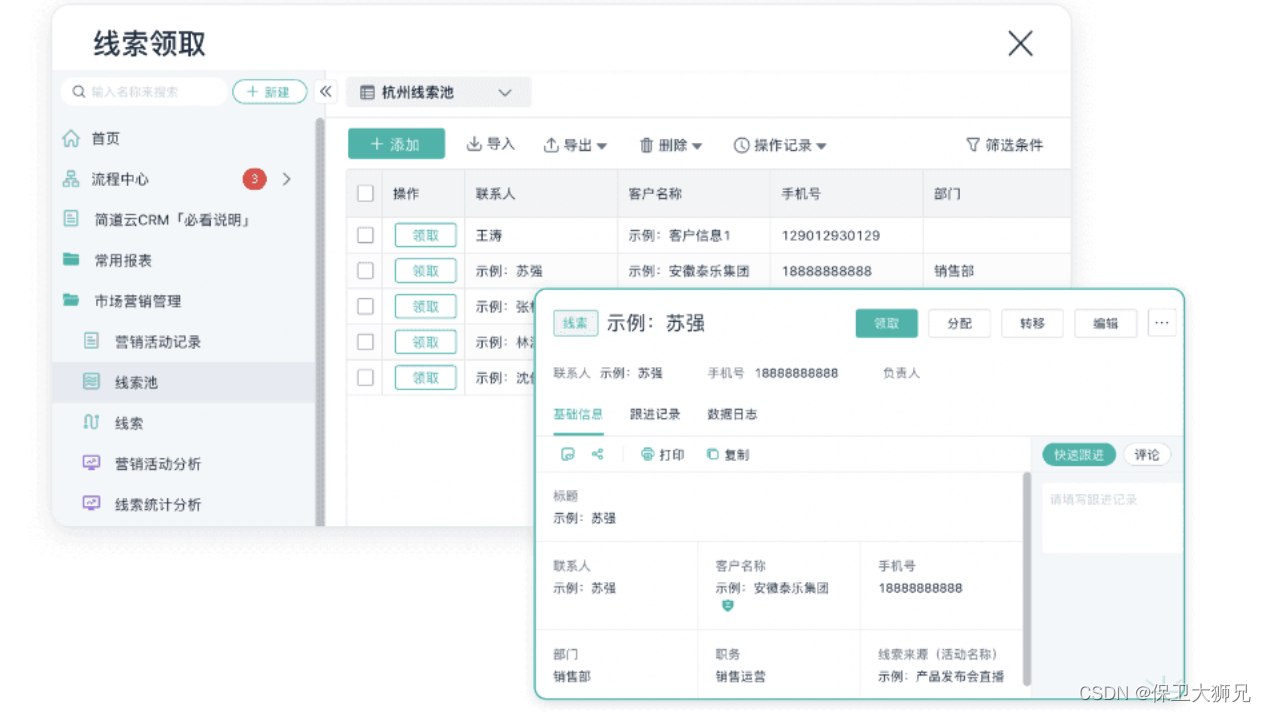Click the clock icon for 操作记录
This screenshot has height=712, width=1266.
click(x=741, y=145)
